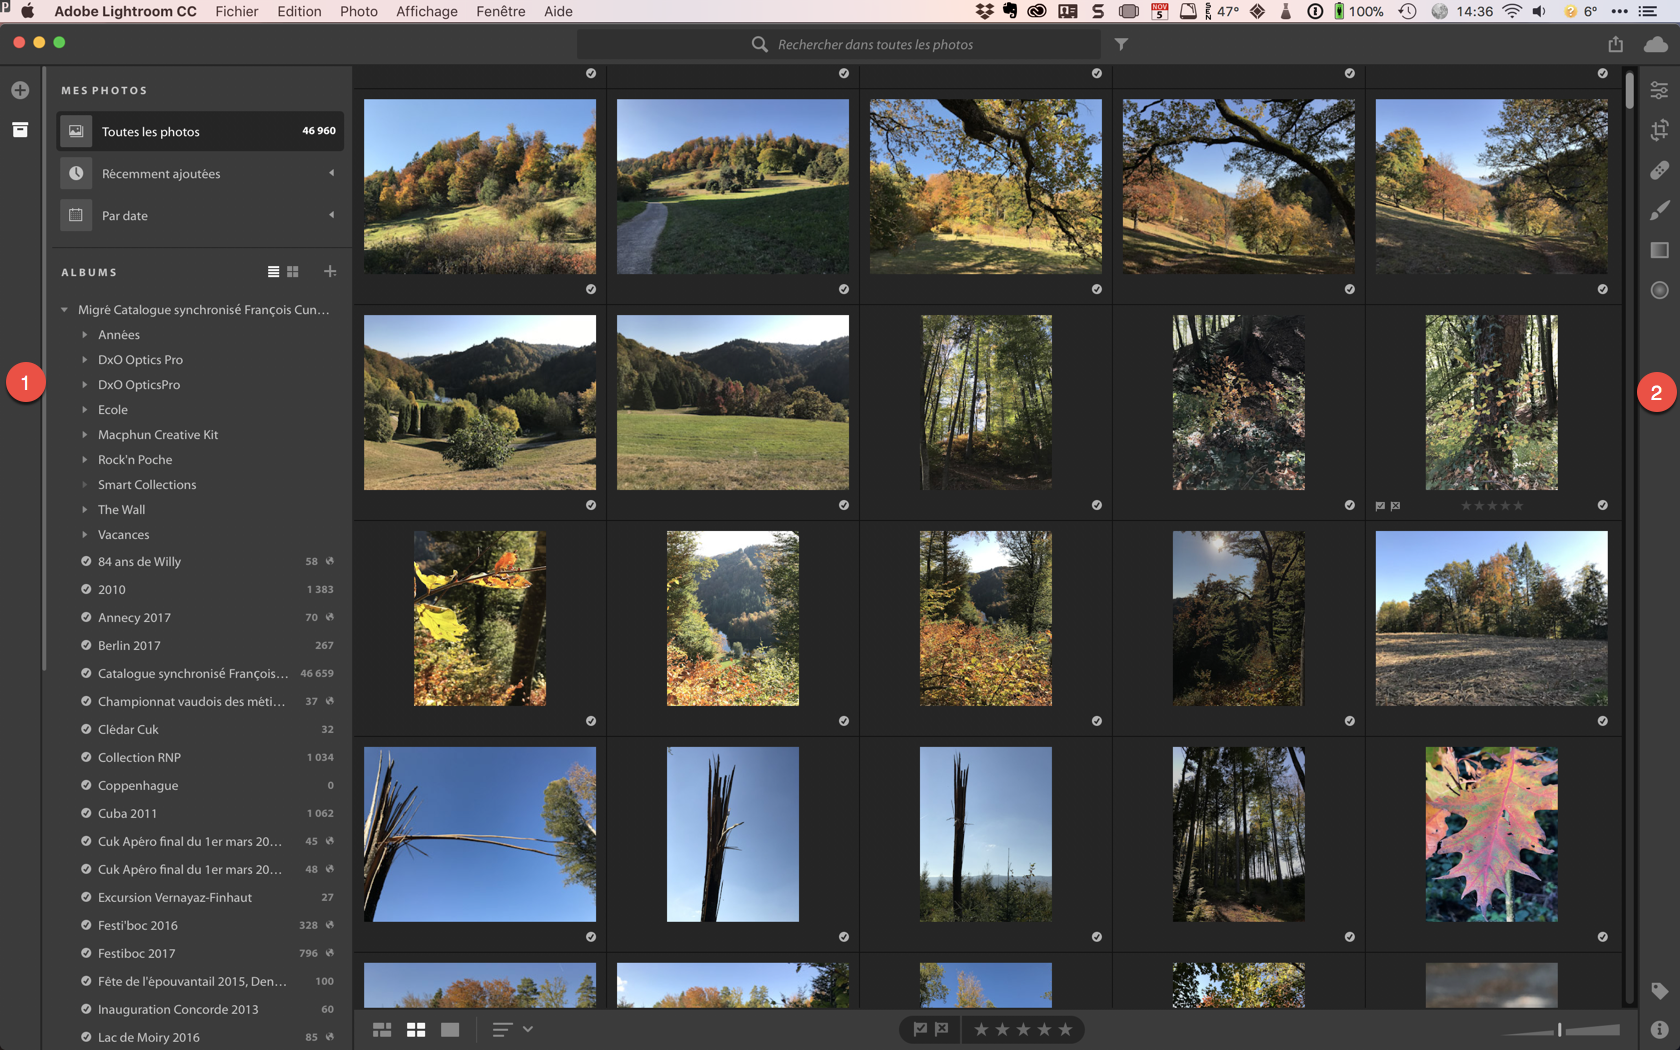The image size is (1680, 1050).
Task: Open the Affichage menu
Action: [427, 11]
